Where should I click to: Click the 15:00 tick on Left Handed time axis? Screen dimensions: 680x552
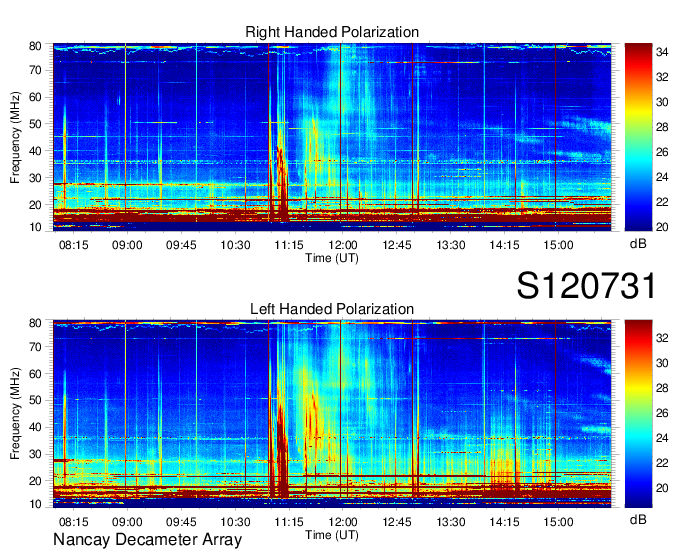(558, 522)
